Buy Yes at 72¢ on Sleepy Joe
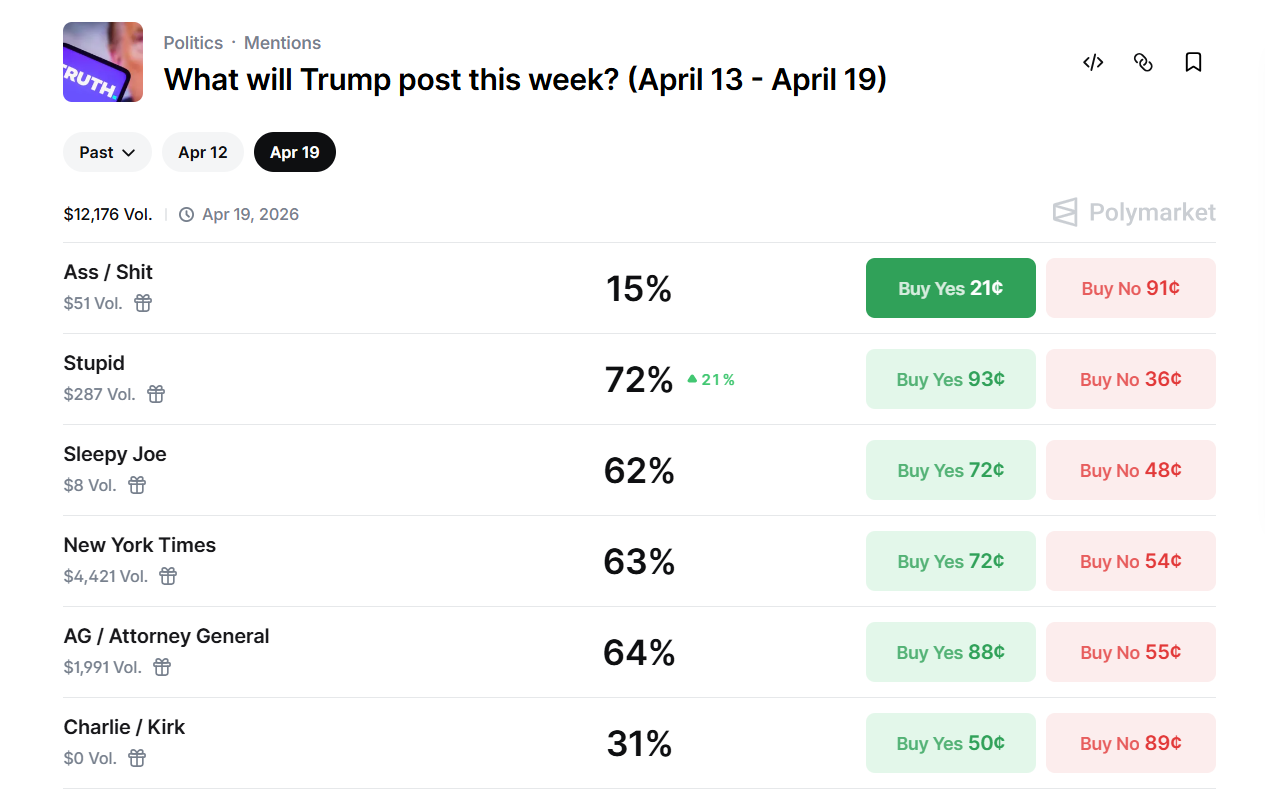The width and height of the screenshot is (1265, 796). pyautogui.click(x=950, y=470)
